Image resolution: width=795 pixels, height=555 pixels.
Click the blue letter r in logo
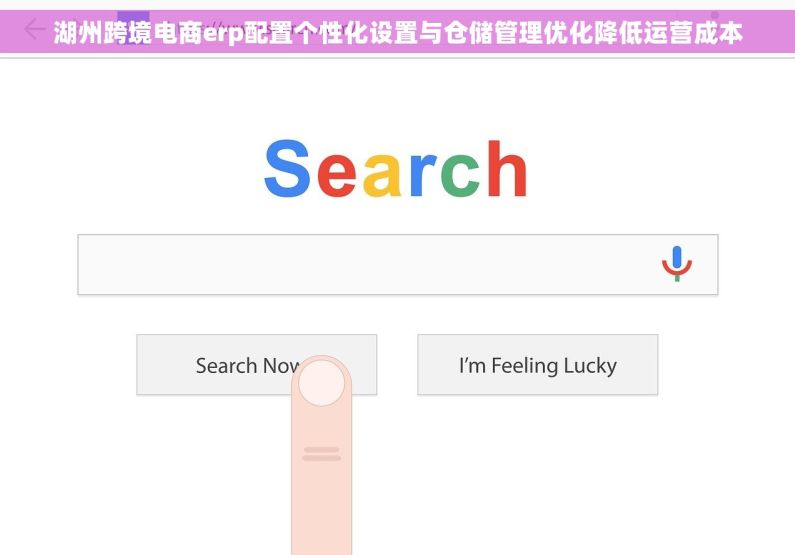coord(422,175)
